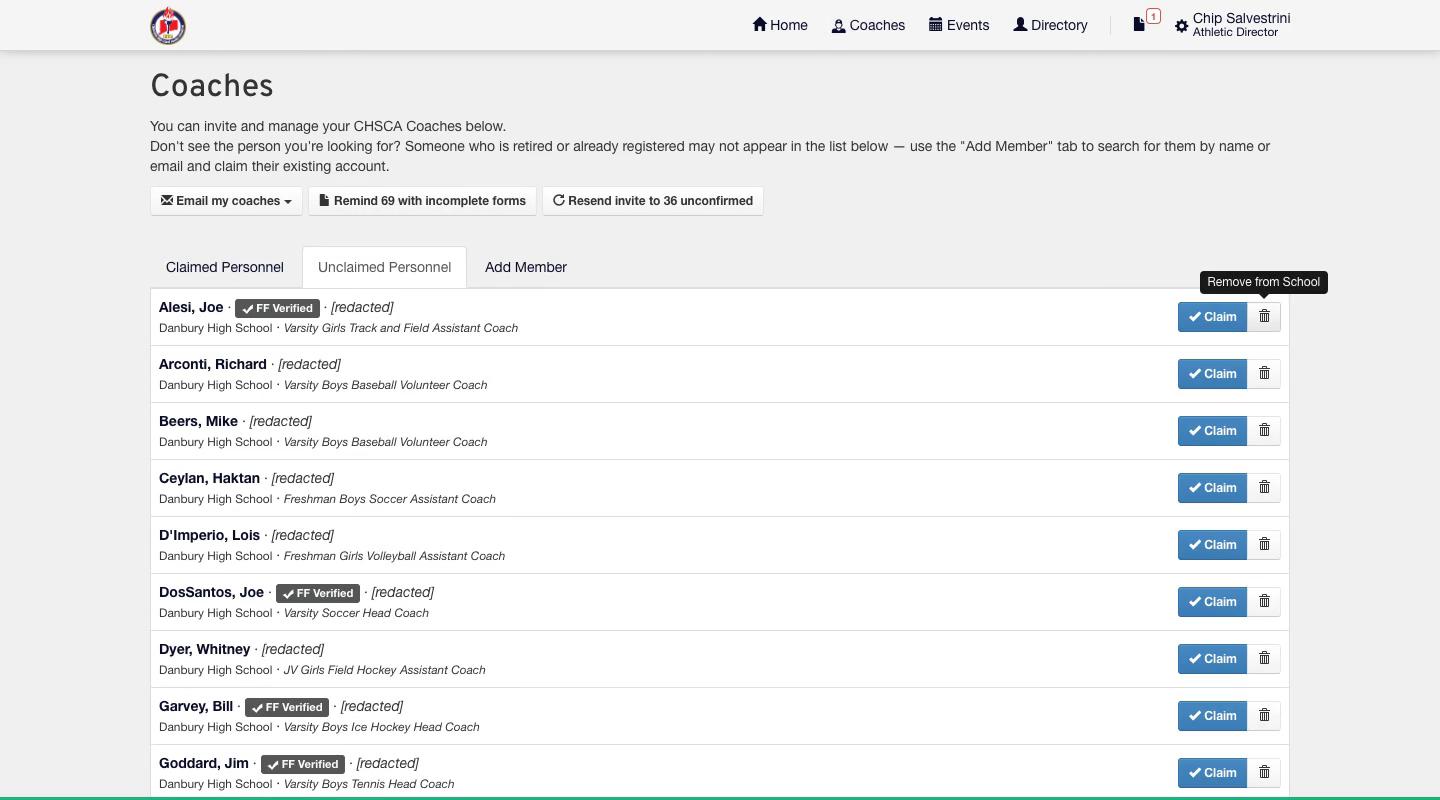Click the Coaches page heading
The height and width of the screenshot is (800, 1440).
tap(212, 86)
